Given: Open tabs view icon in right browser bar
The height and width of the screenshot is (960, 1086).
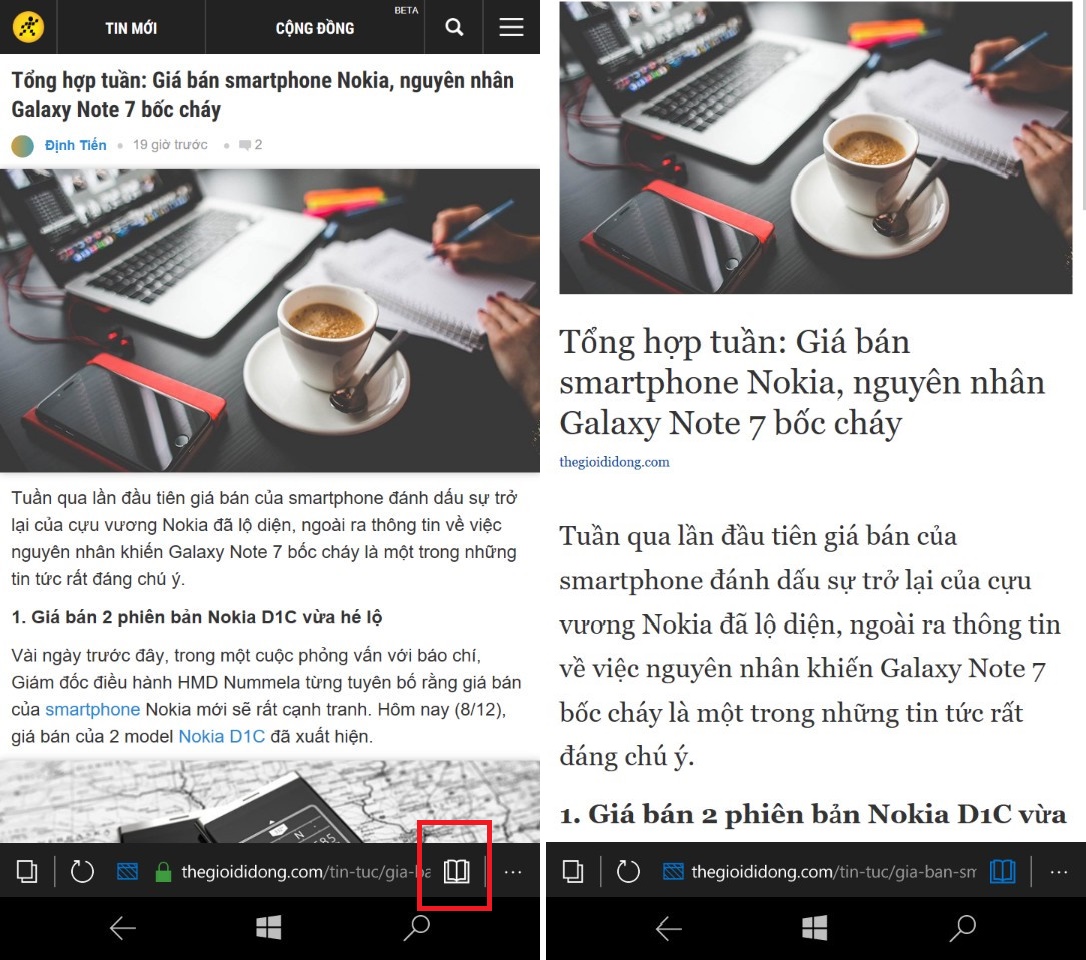Looking at the screenshot, I should point(573,871).
